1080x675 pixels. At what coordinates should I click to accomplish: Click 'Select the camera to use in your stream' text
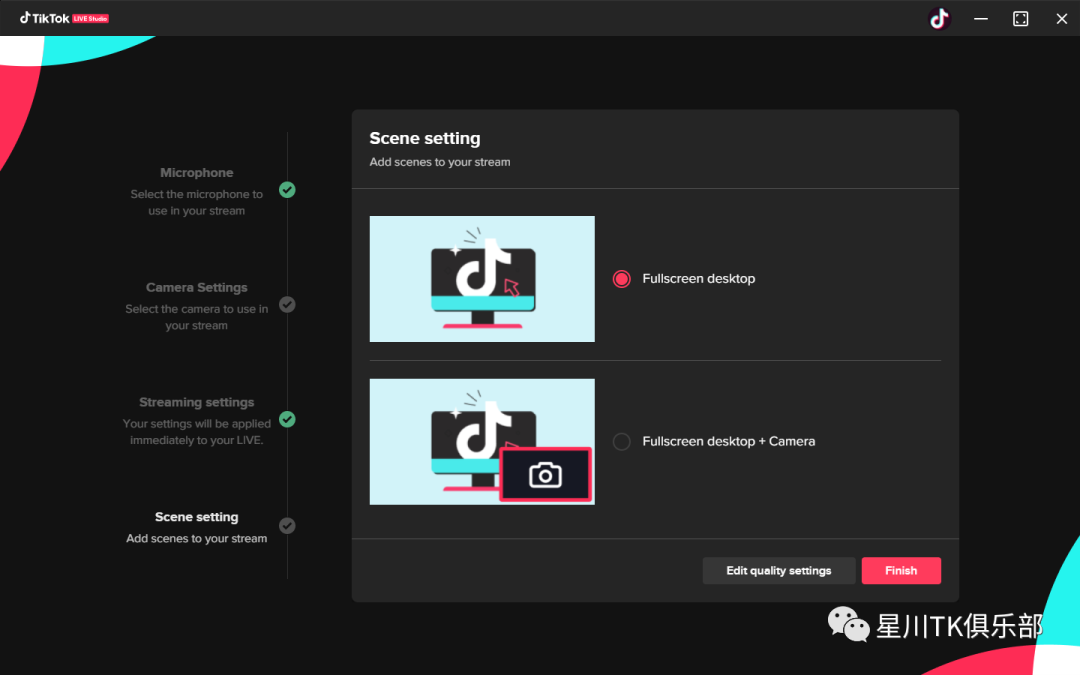pyautogui.click(x=196, y=318)
